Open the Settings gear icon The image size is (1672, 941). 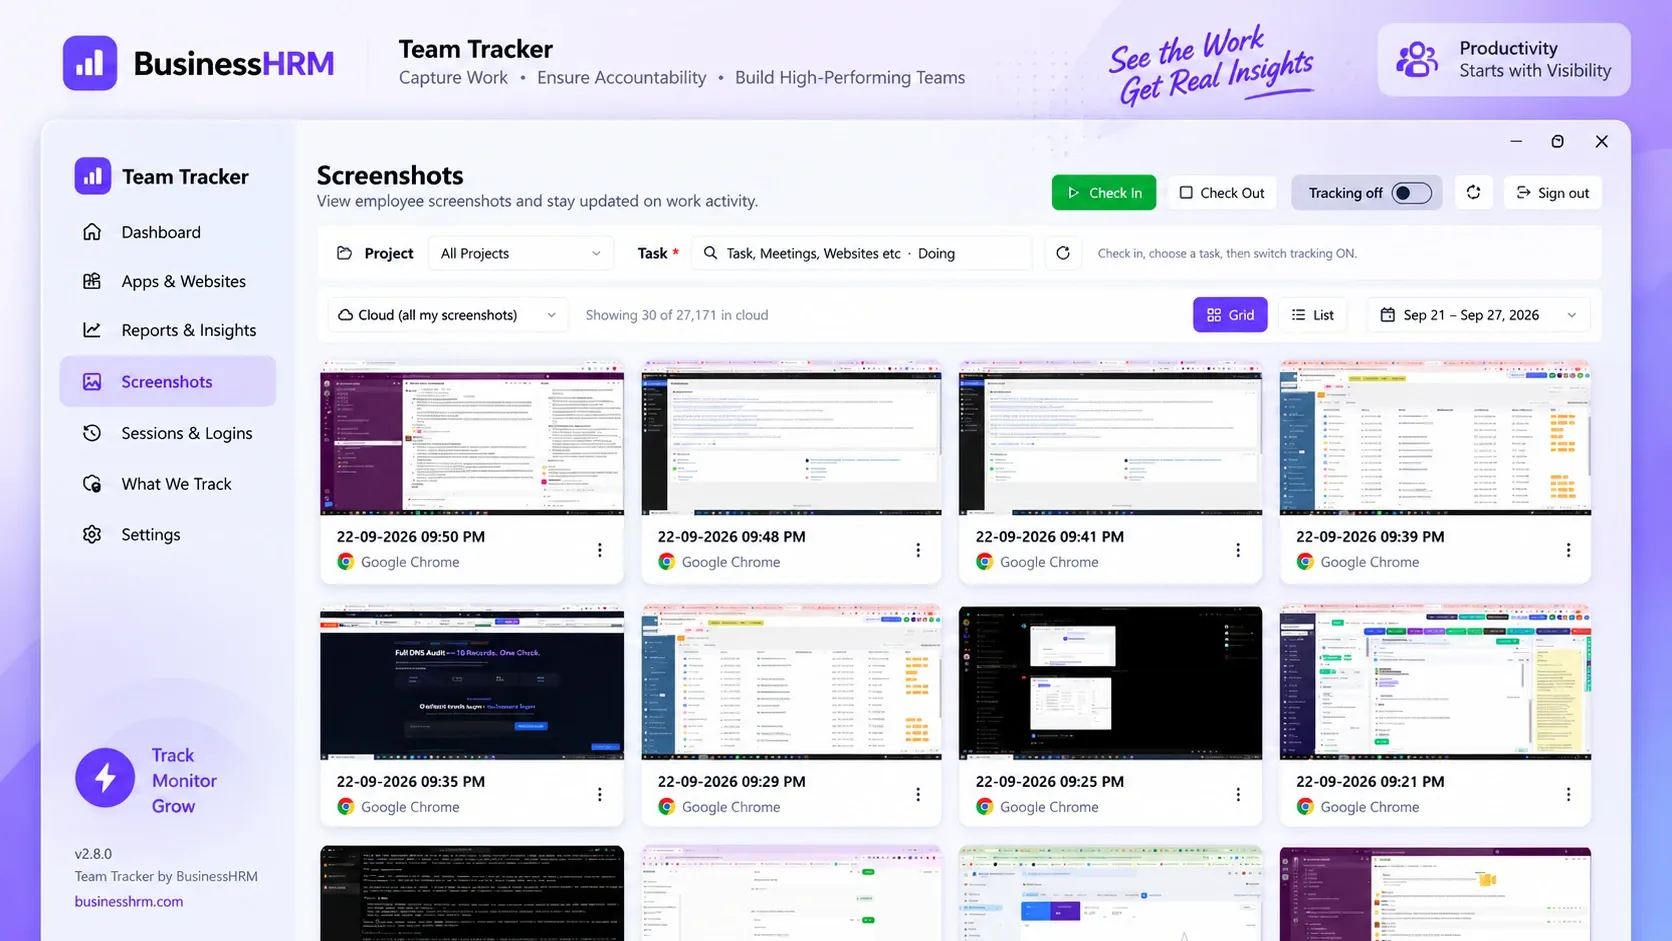tap(92, 534)
